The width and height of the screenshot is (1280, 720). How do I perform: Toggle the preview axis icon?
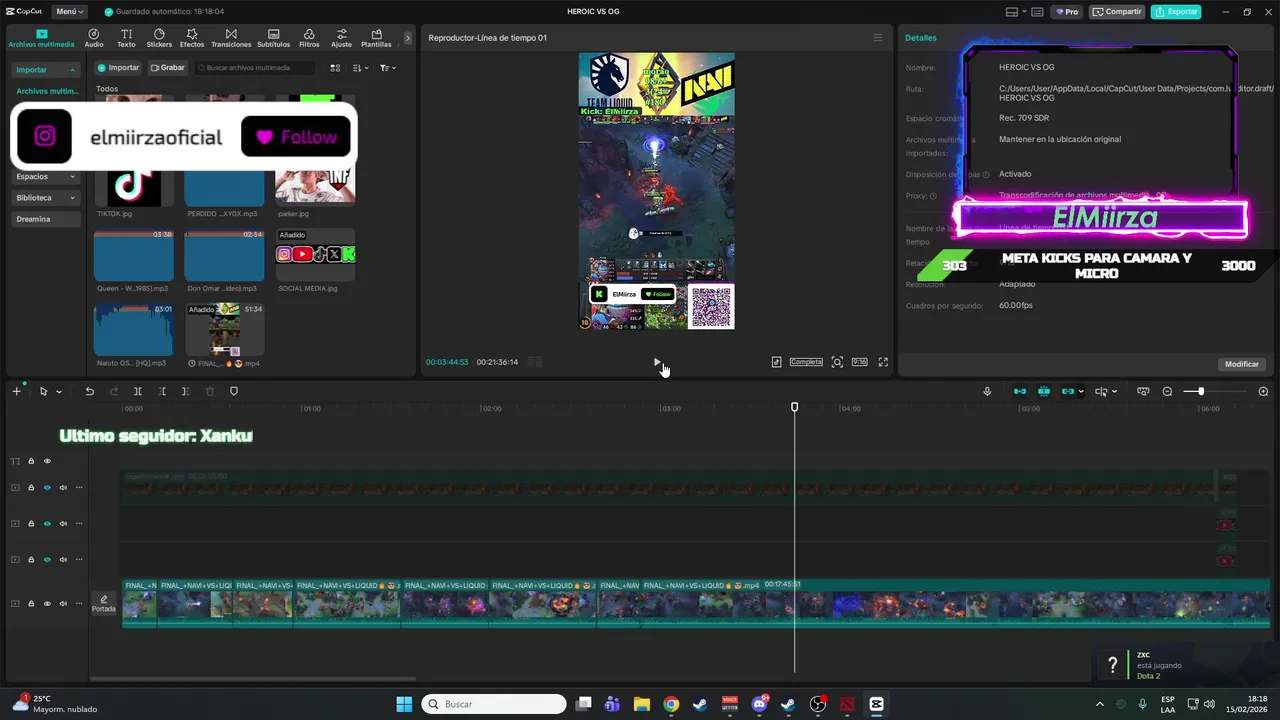pos(1101,391)
